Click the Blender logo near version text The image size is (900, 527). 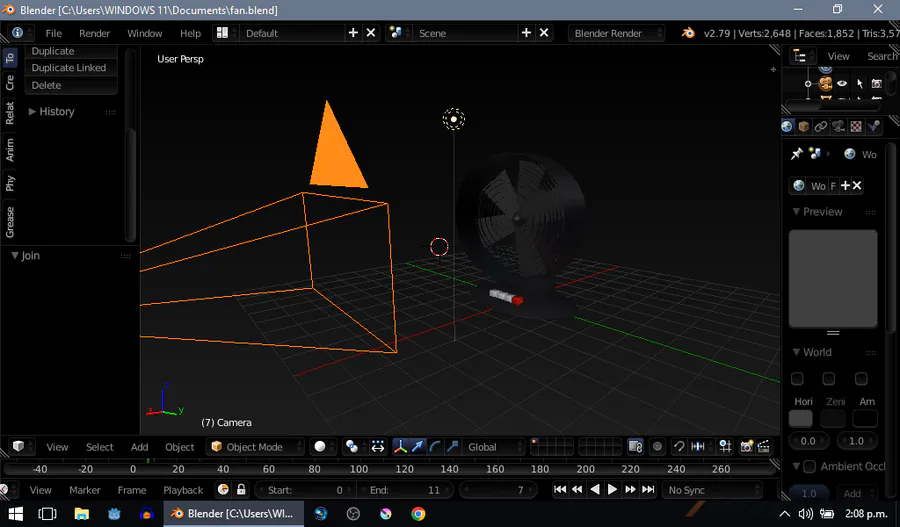(688, 33)
